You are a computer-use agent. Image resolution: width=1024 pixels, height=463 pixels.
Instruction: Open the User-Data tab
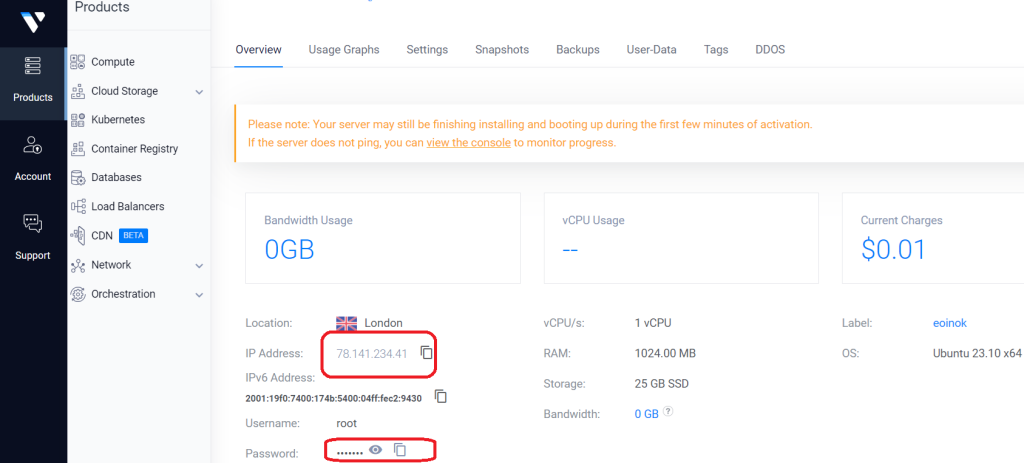point(651,50)
